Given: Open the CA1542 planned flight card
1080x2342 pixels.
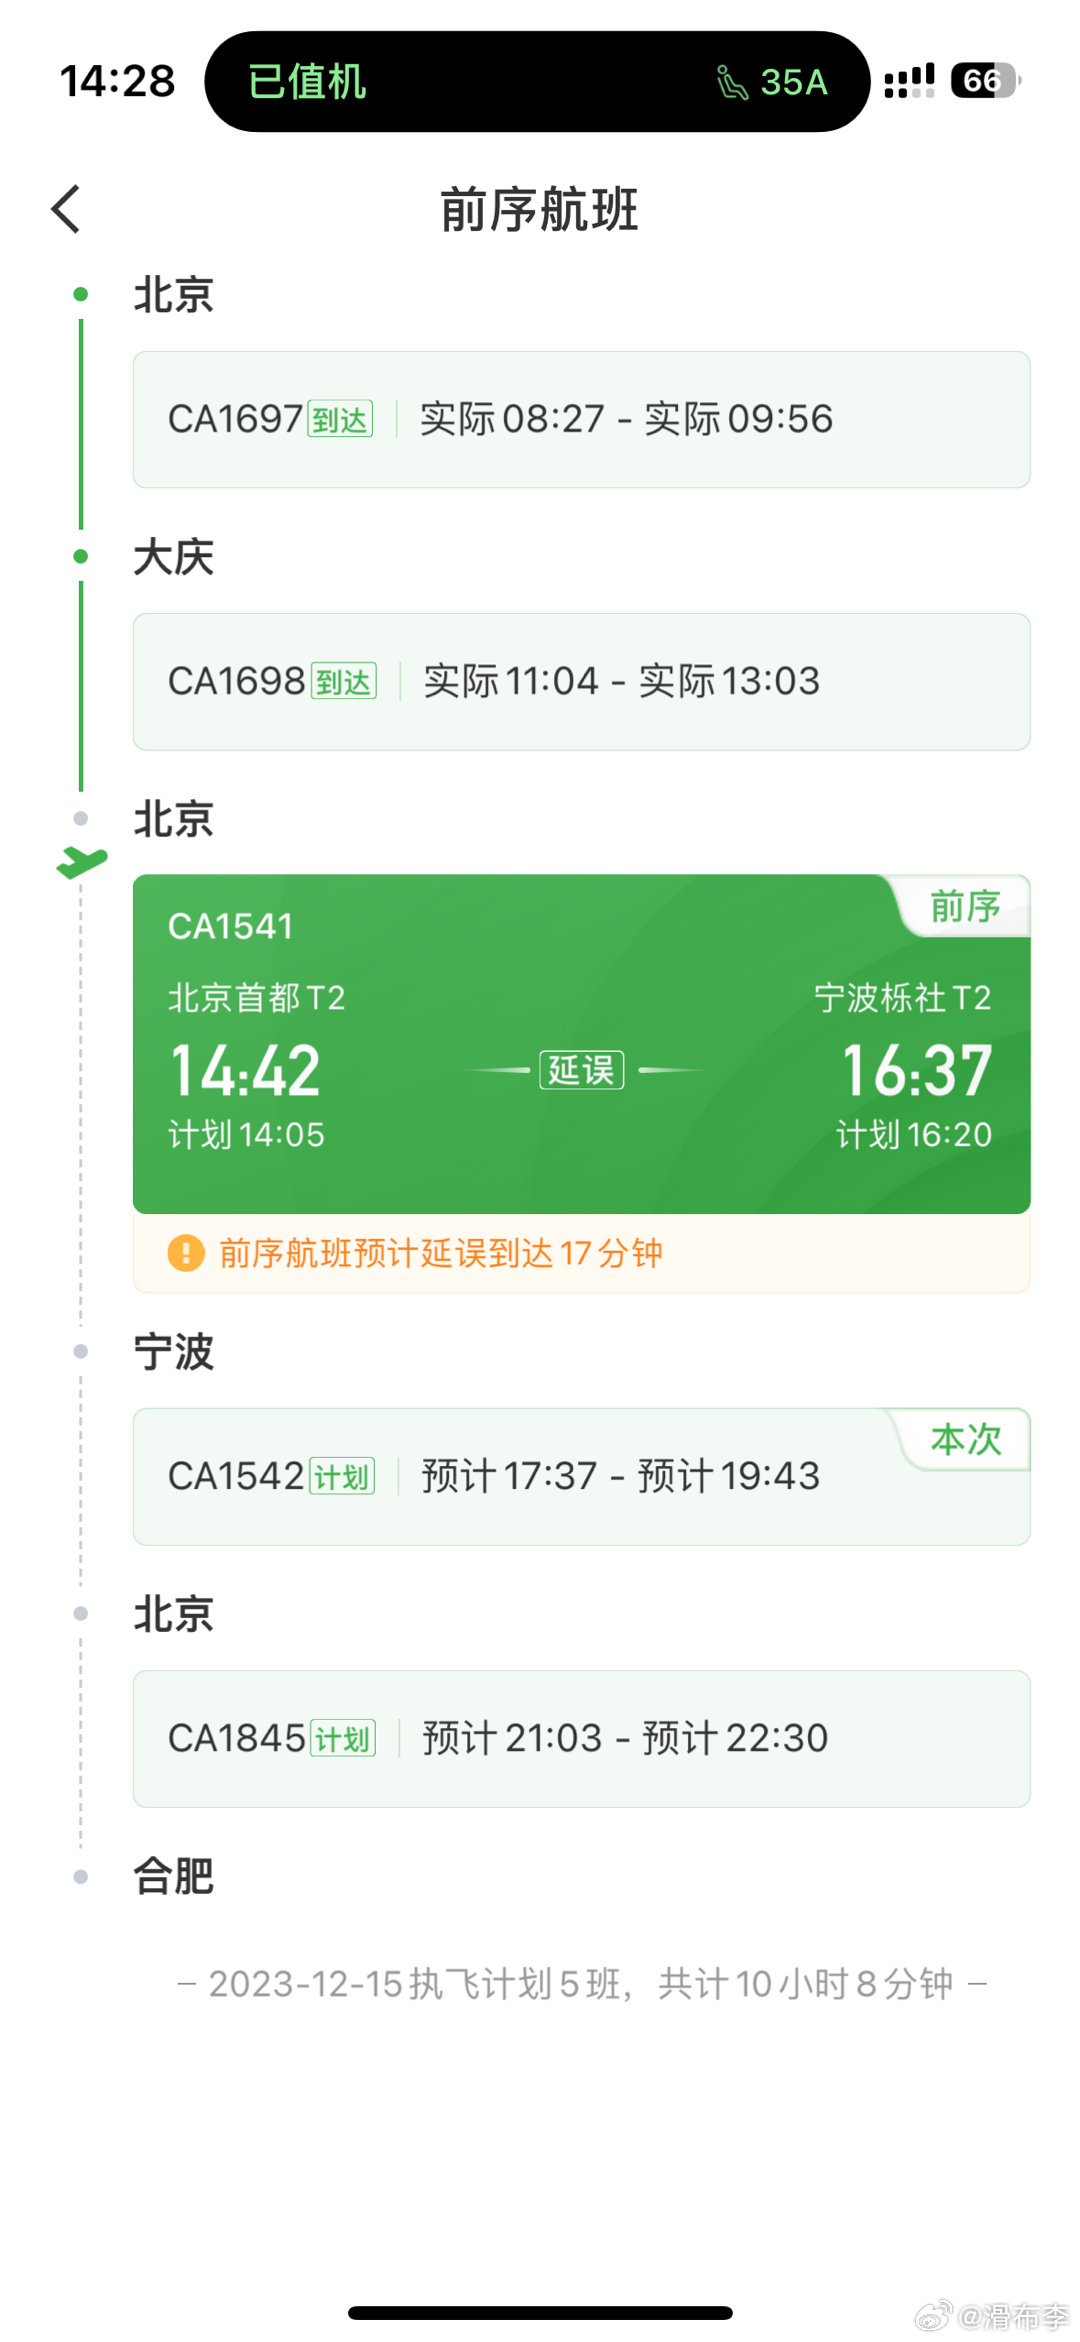Looking at the screenshot, I should [581, 1476].
